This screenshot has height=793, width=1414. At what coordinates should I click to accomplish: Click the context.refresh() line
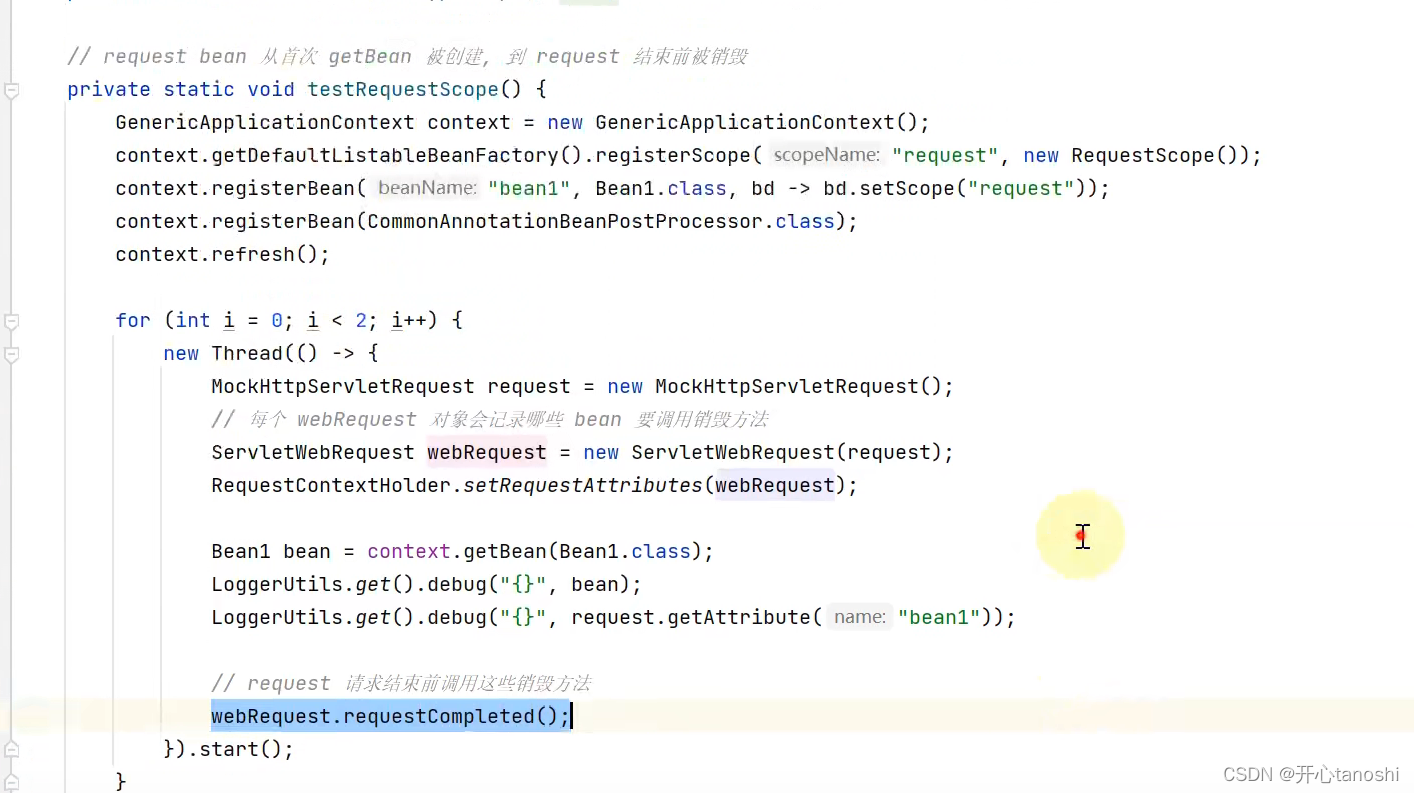[222, 254]
